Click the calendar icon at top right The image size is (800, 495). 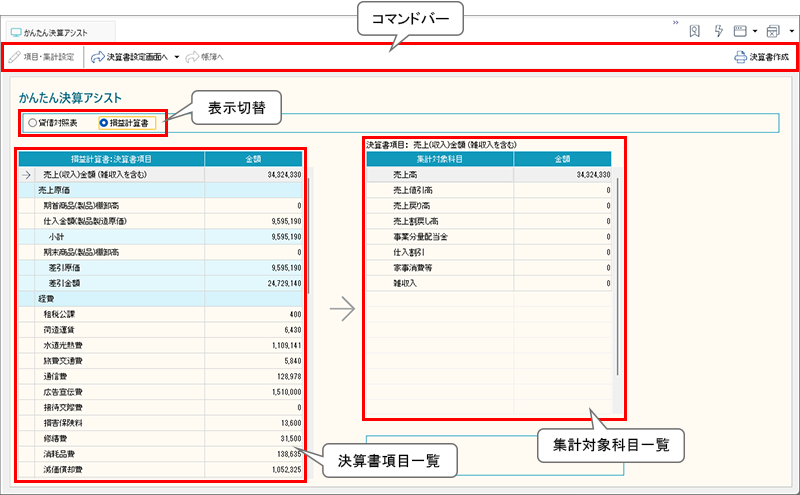(774, 31)
